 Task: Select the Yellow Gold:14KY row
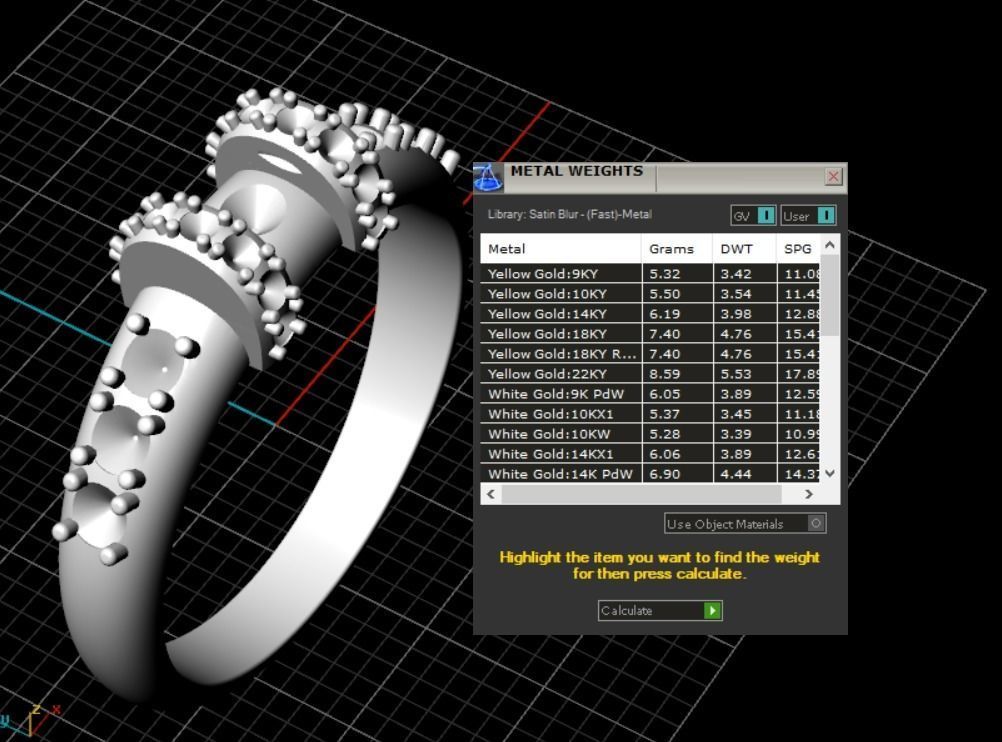(650, 314)
